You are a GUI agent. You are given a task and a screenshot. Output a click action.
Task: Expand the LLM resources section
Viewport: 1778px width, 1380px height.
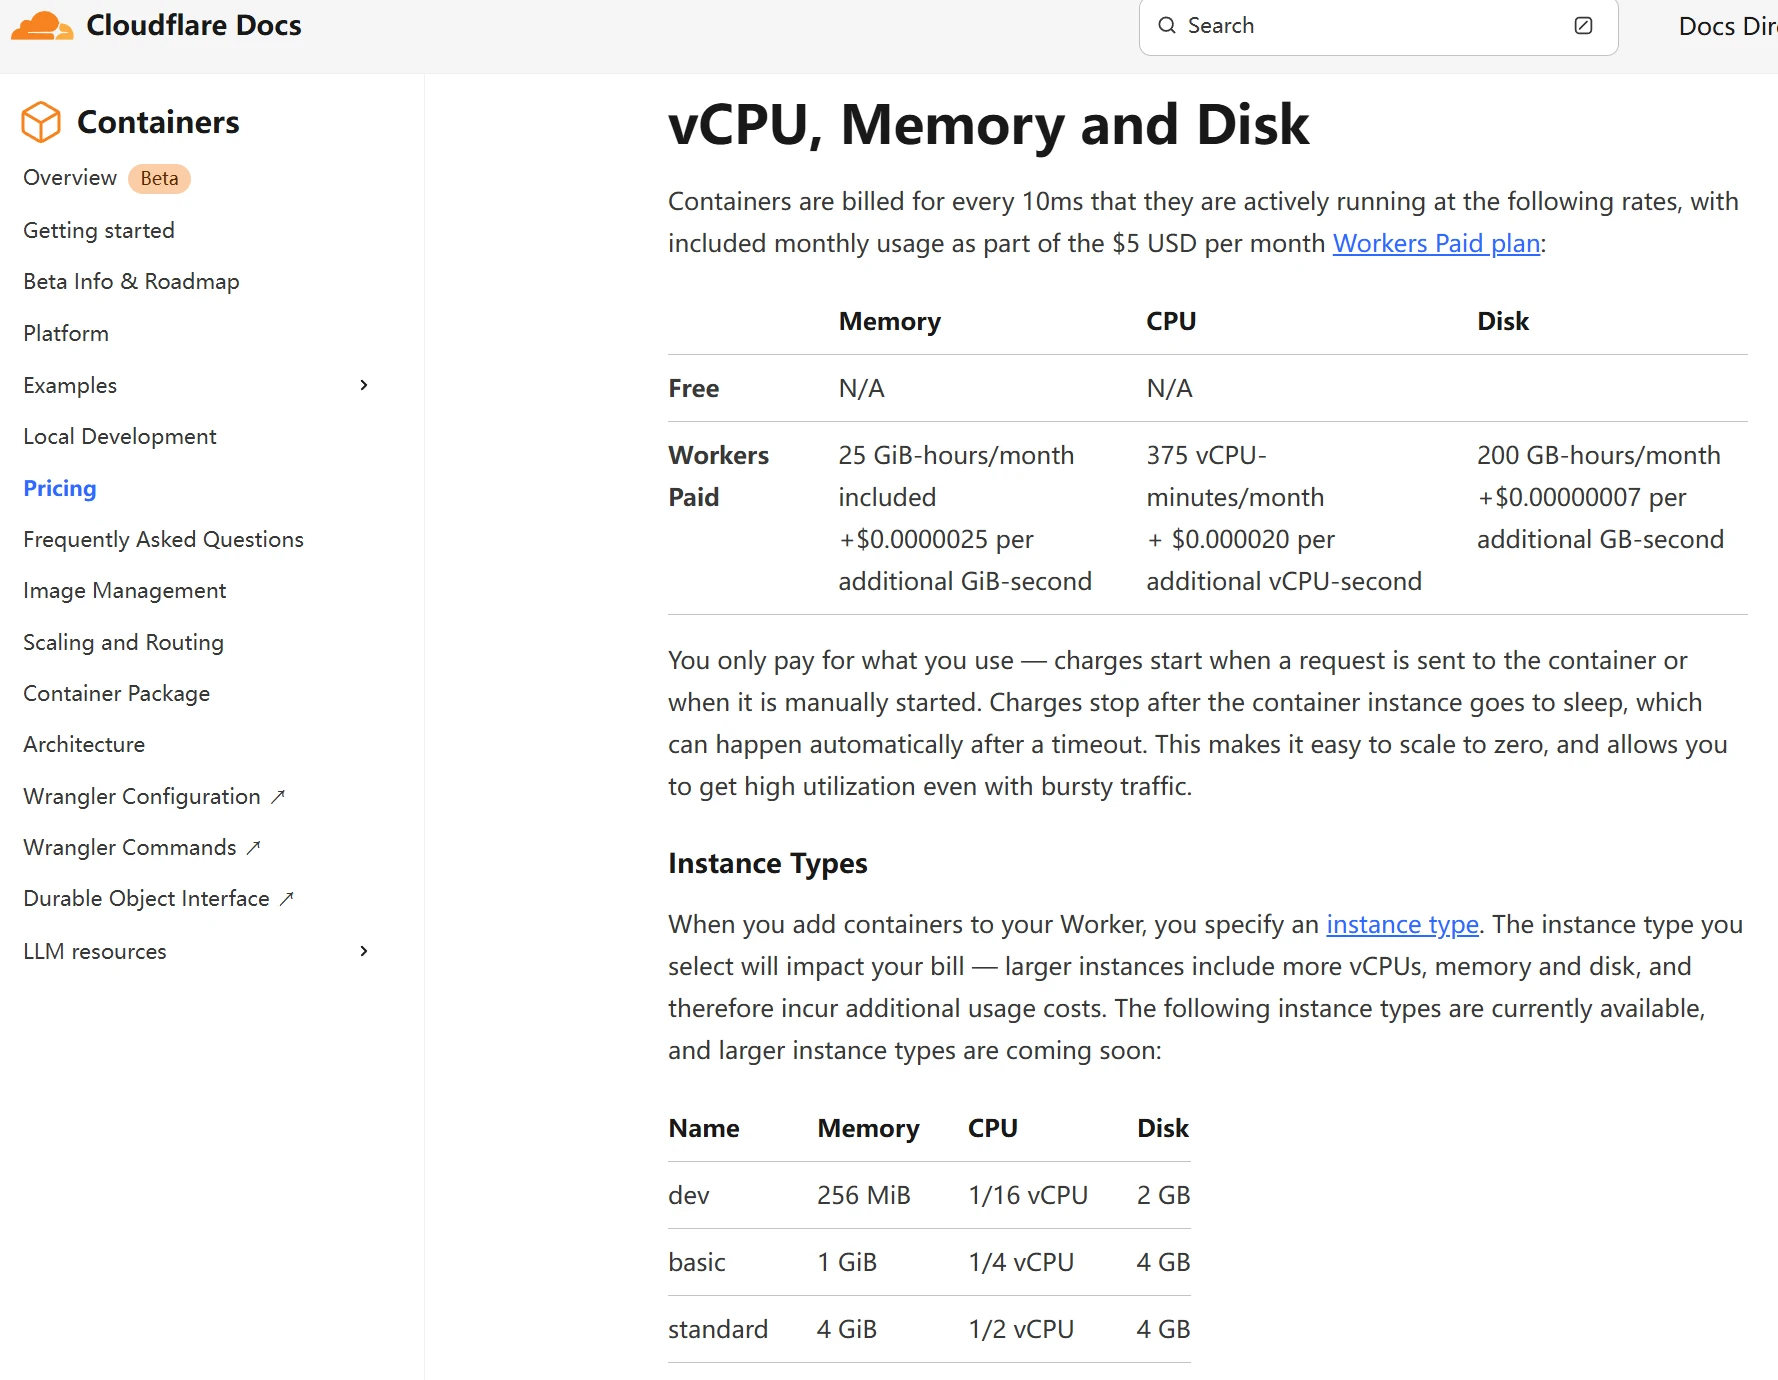pos(364,951)
